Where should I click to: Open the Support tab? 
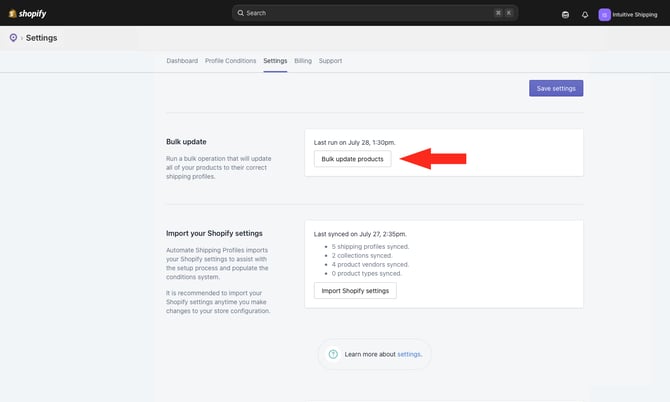tap(330, 61)
